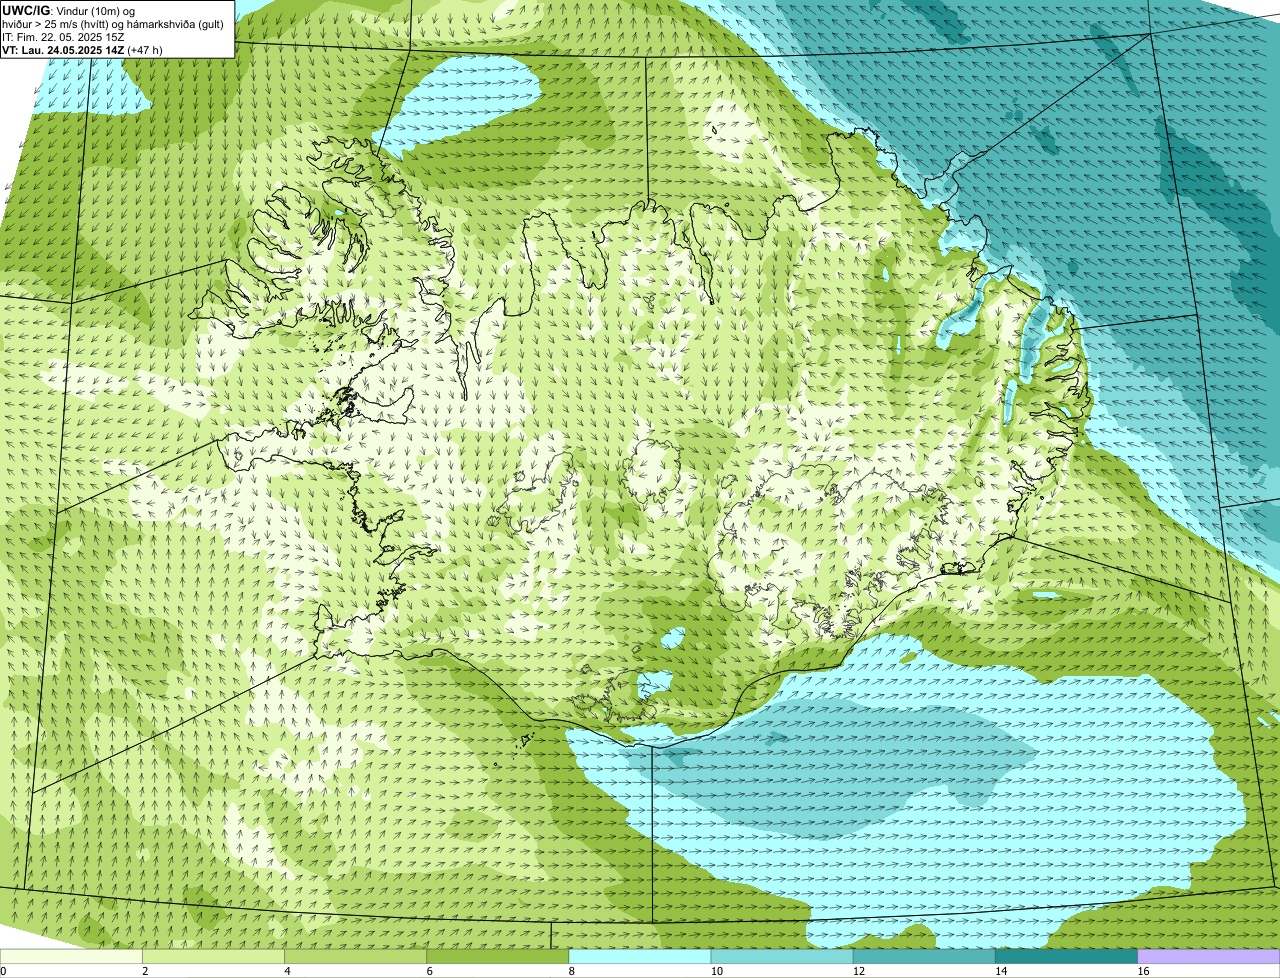Click the lavender legend swatch above 16 m/s
This screenshot has height=978, width=1280.
pos(1208,957)
